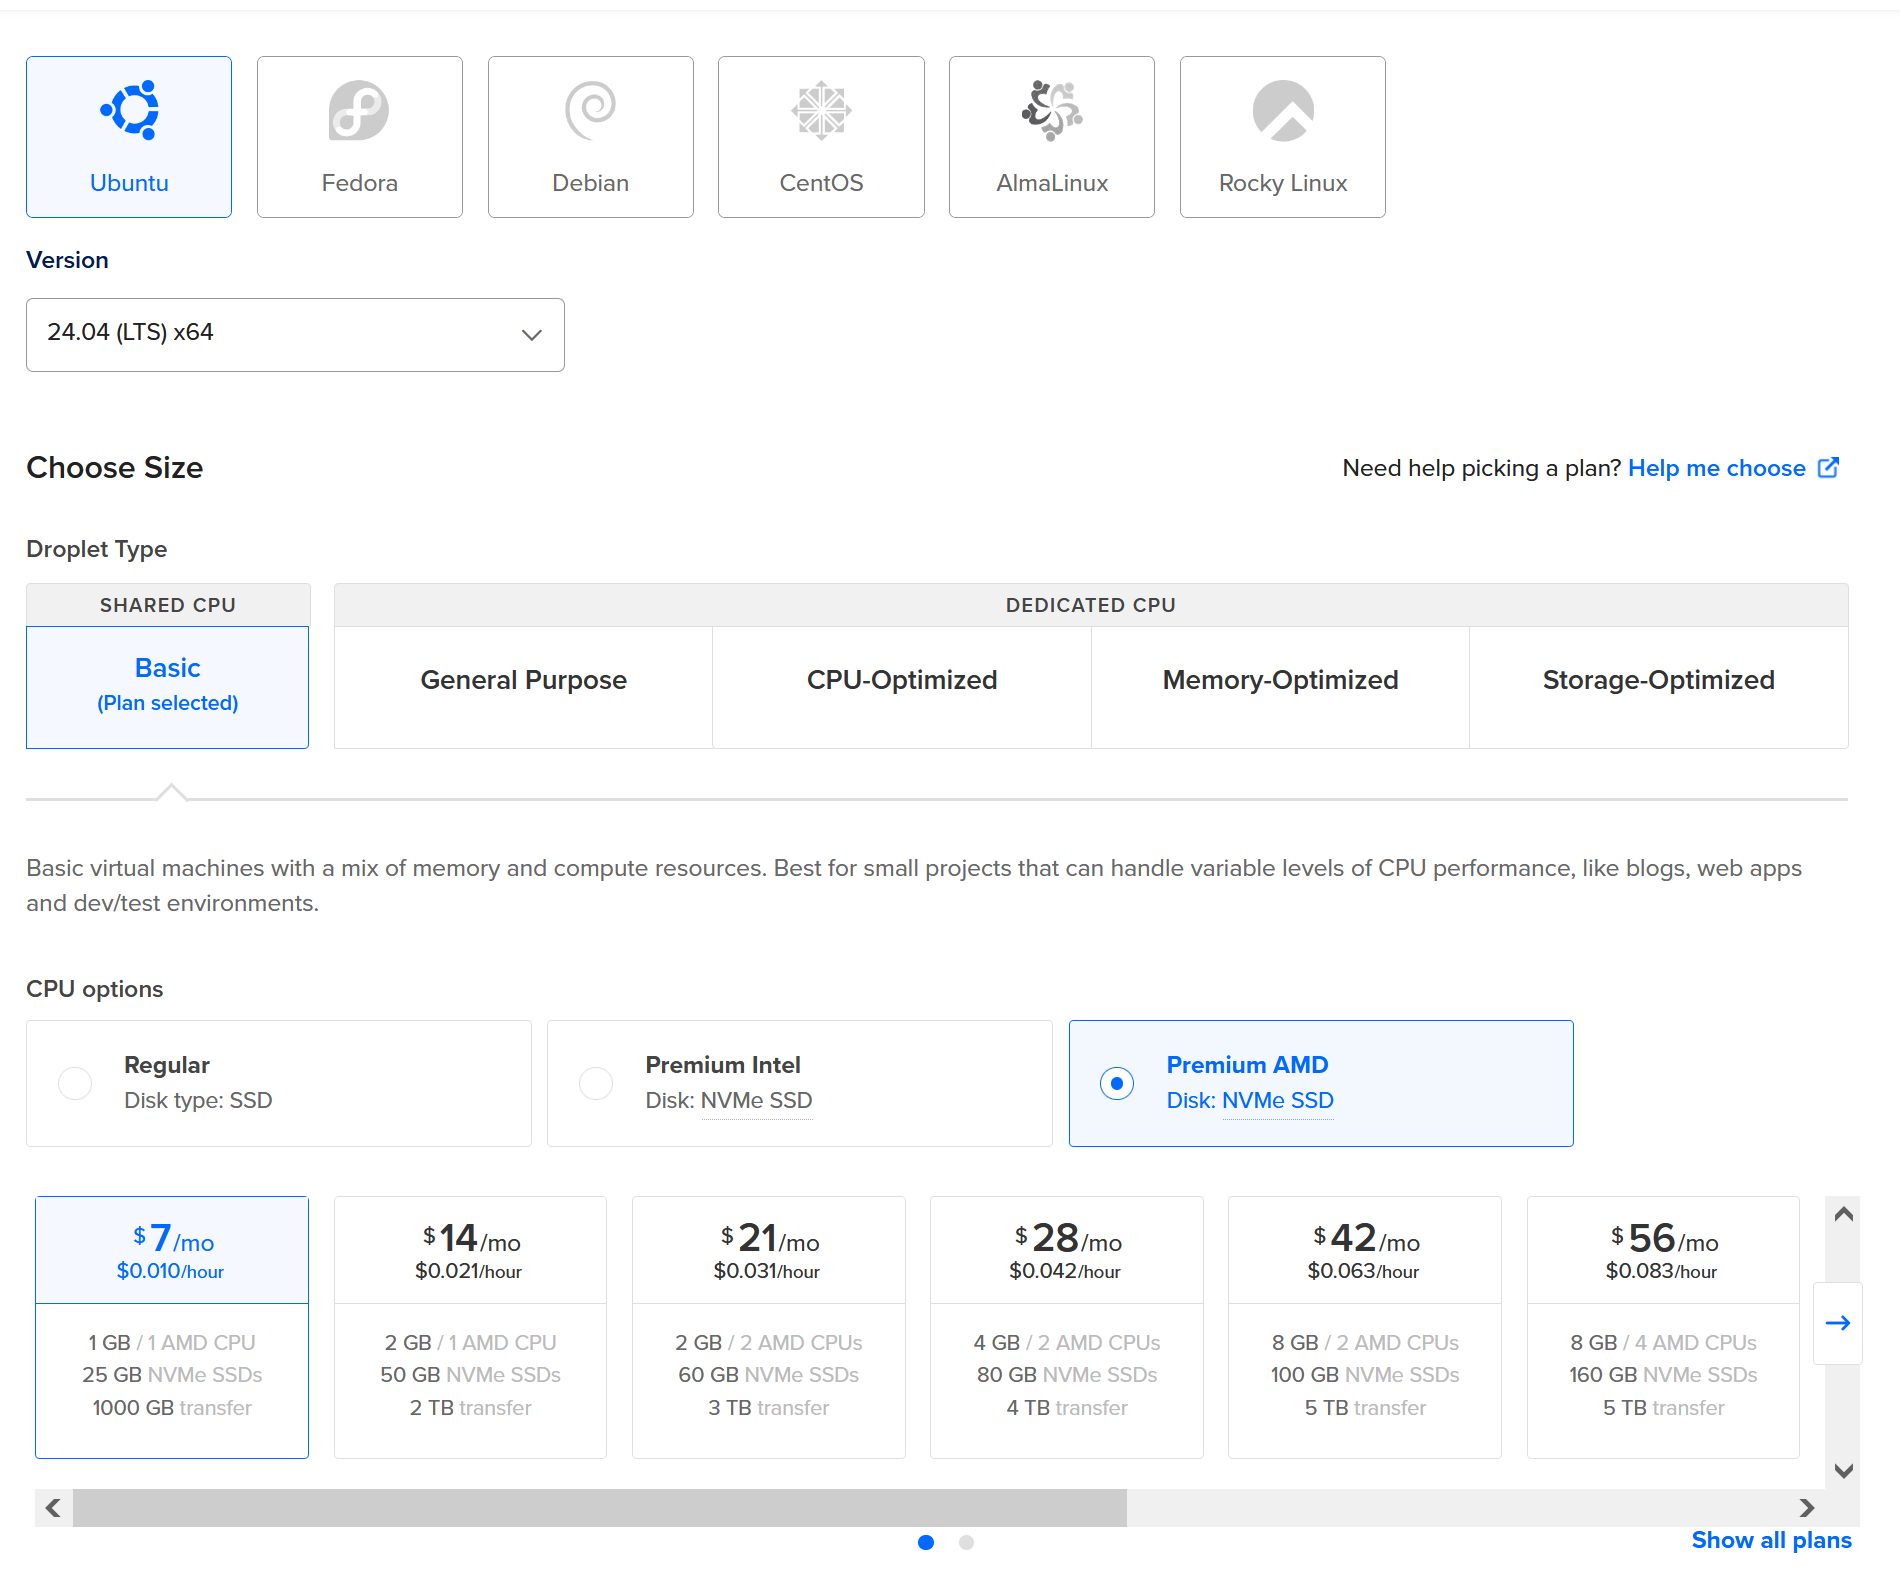Click the horizontal scrollbar thumb
The width and height of the screenshot is (1900, 1574).
click(600, 1507)
